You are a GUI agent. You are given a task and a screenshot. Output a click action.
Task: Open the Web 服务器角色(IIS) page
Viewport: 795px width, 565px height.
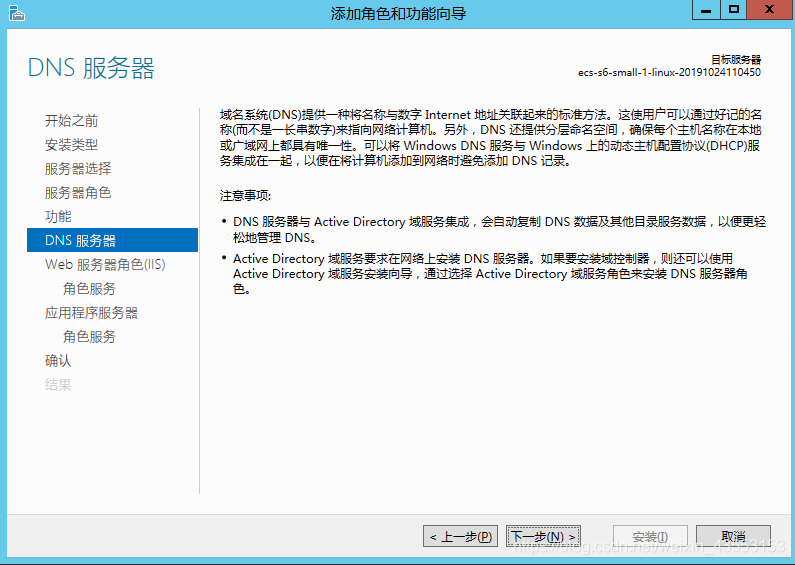(x=105, y=265)
